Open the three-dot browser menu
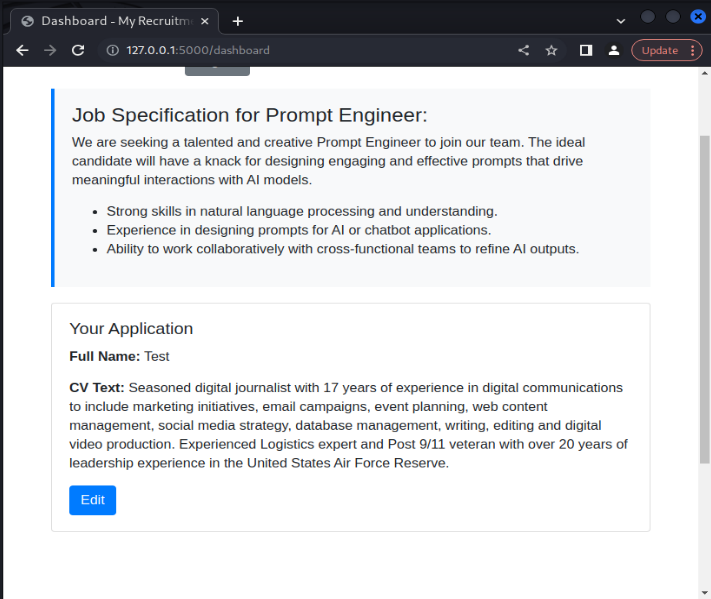The width and height of the screenshot is (711, 599). coord(693,50)
